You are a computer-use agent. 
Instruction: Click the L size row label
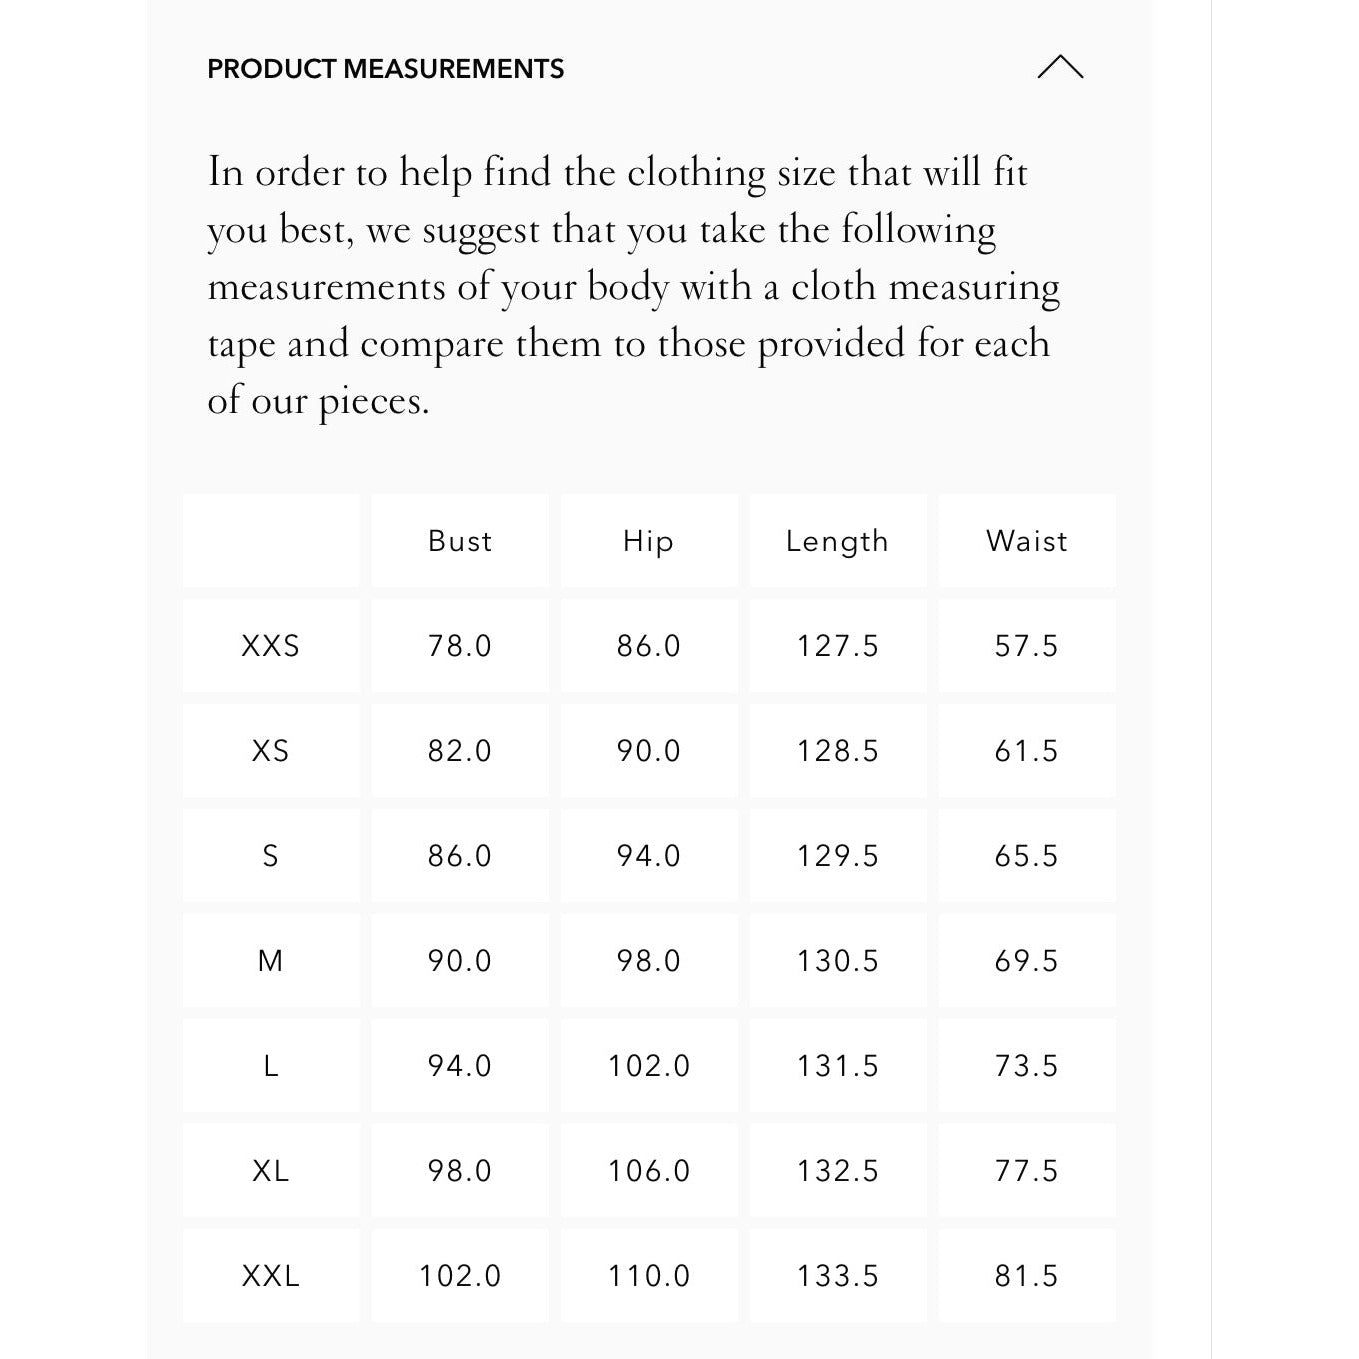coord(270,1066)
